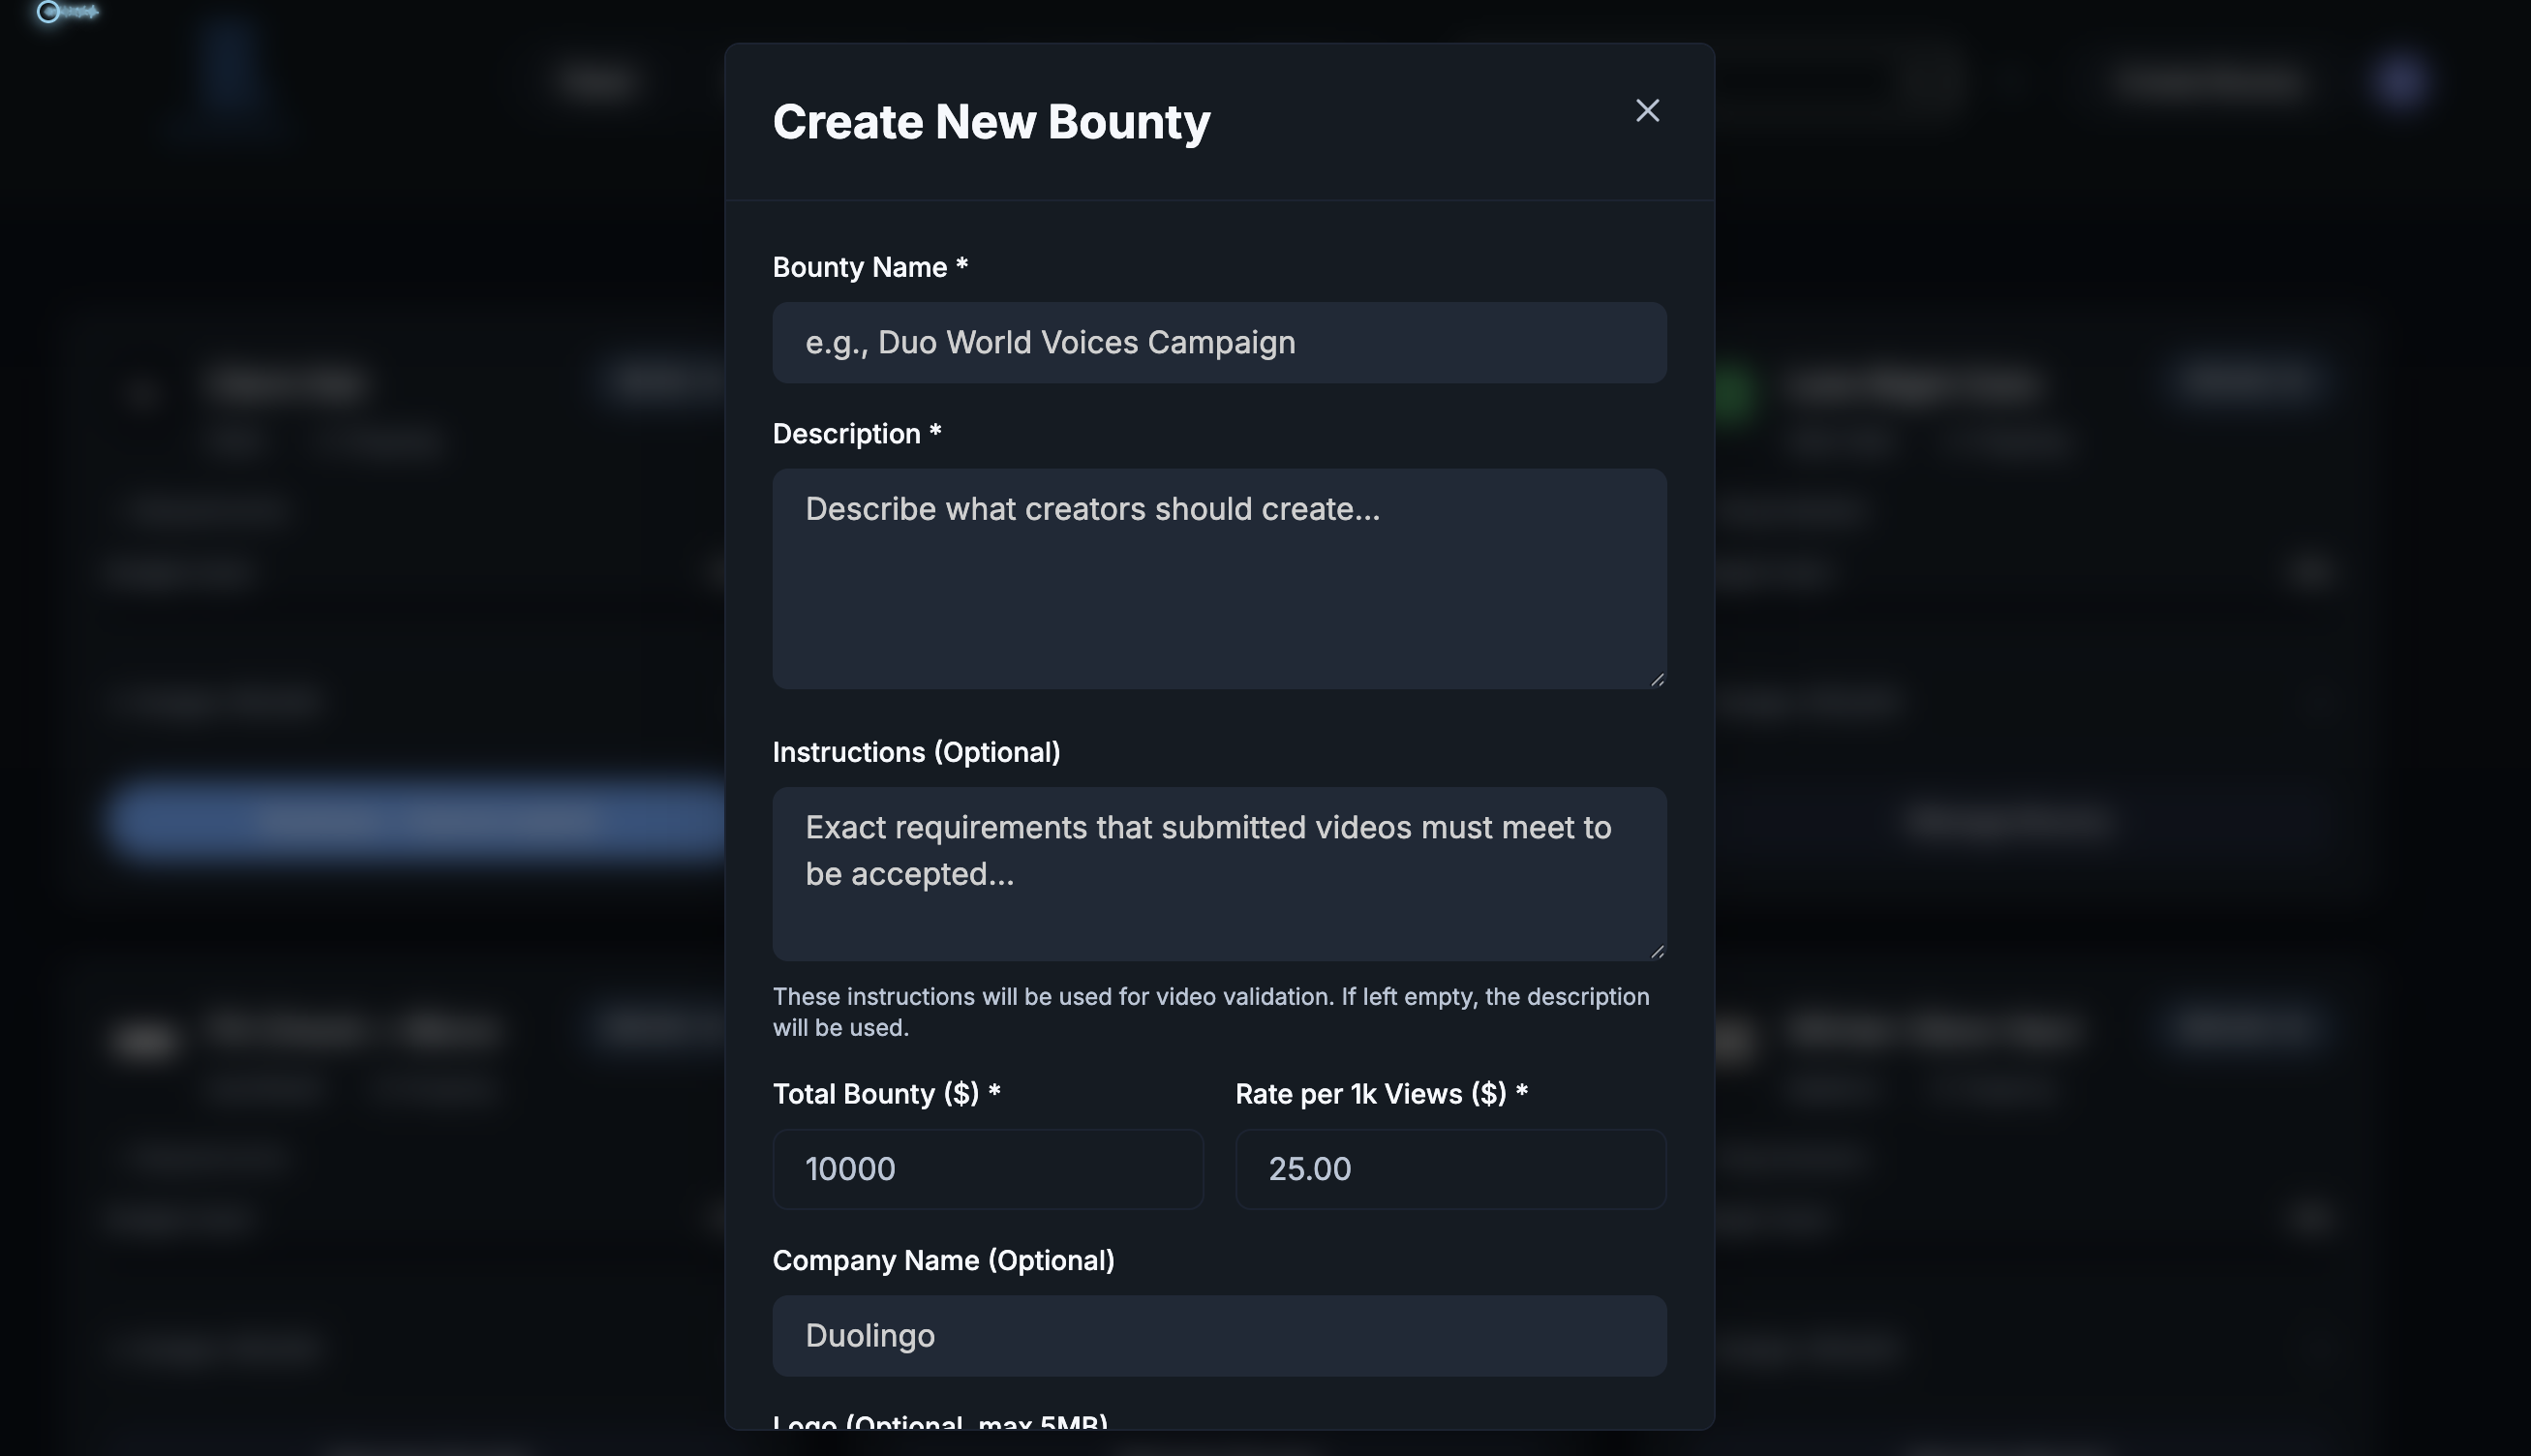This screenshot has height=1456, width=2531.
Task: Click the "Total Bounty ($) *" label
Action: pyautogui.click(x=885, y=1094)
